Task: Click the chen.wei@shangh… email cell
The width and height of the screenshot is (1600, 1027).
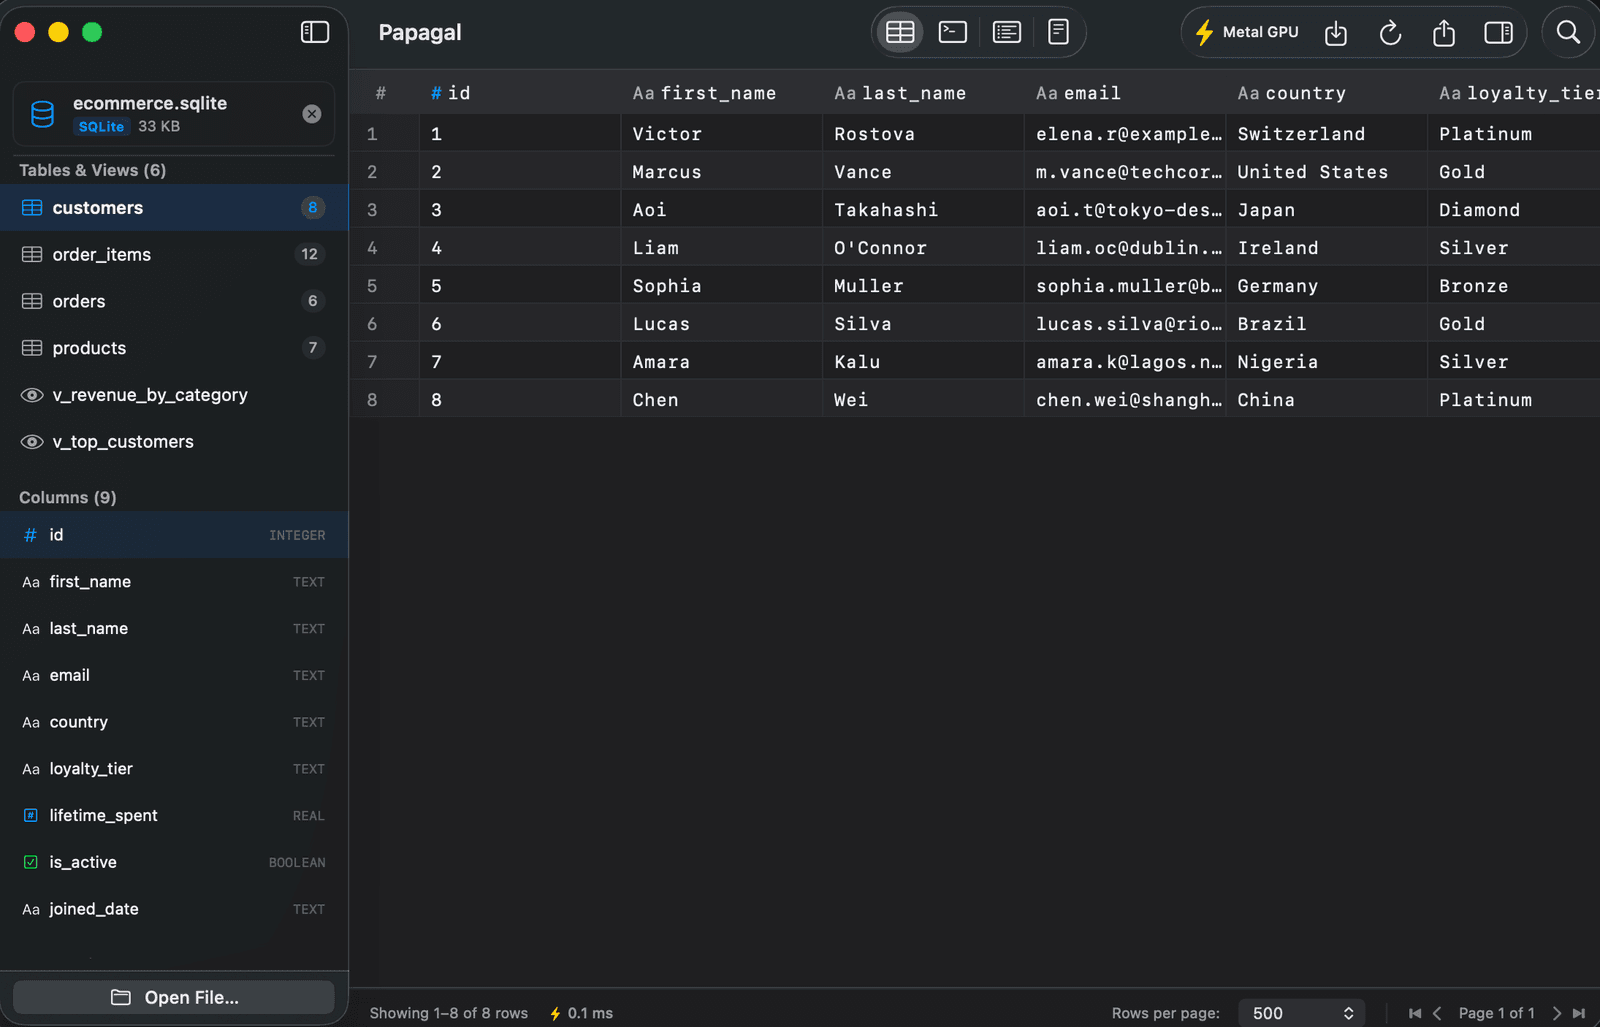Action: (1125, 400)
